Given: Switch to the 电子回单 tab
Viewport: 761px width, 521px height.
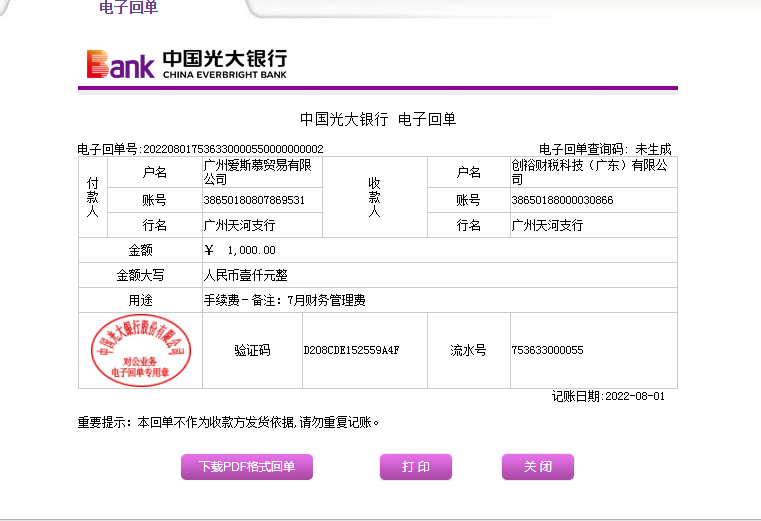Looking at the screenshot, I should [128, 7].
